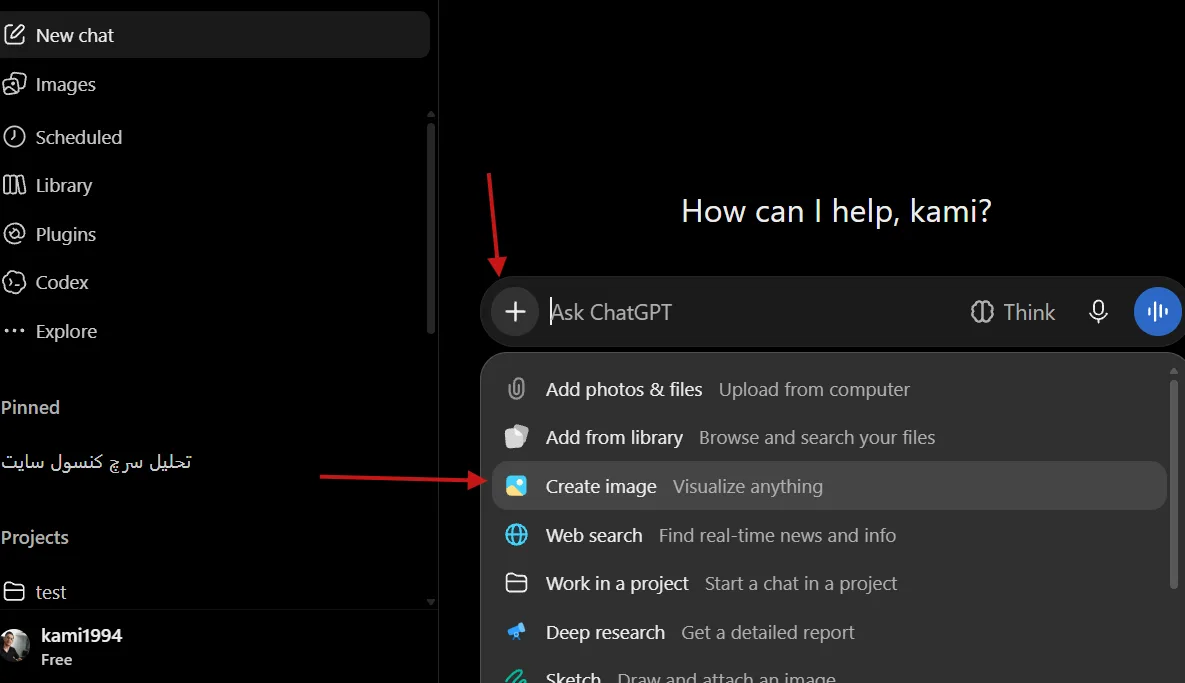The image size is (1185, 683).
Task: Click the attach menu scrollbar
Action: (1173, 484)
